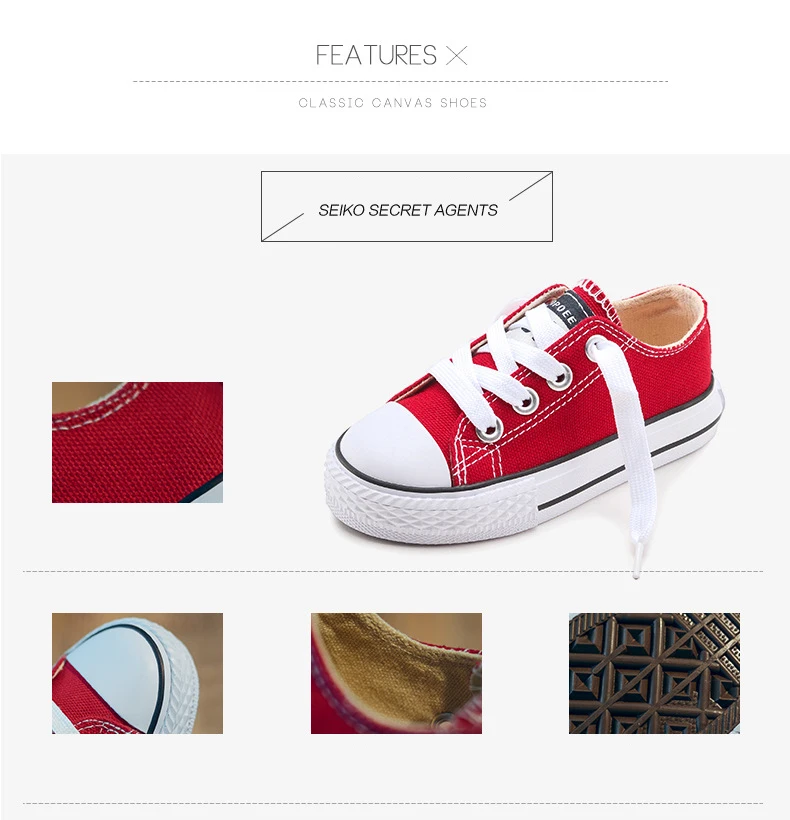Screen dimensions: 790x820
Task: Click the main red sneaker product image
Action: pos(524,426)
